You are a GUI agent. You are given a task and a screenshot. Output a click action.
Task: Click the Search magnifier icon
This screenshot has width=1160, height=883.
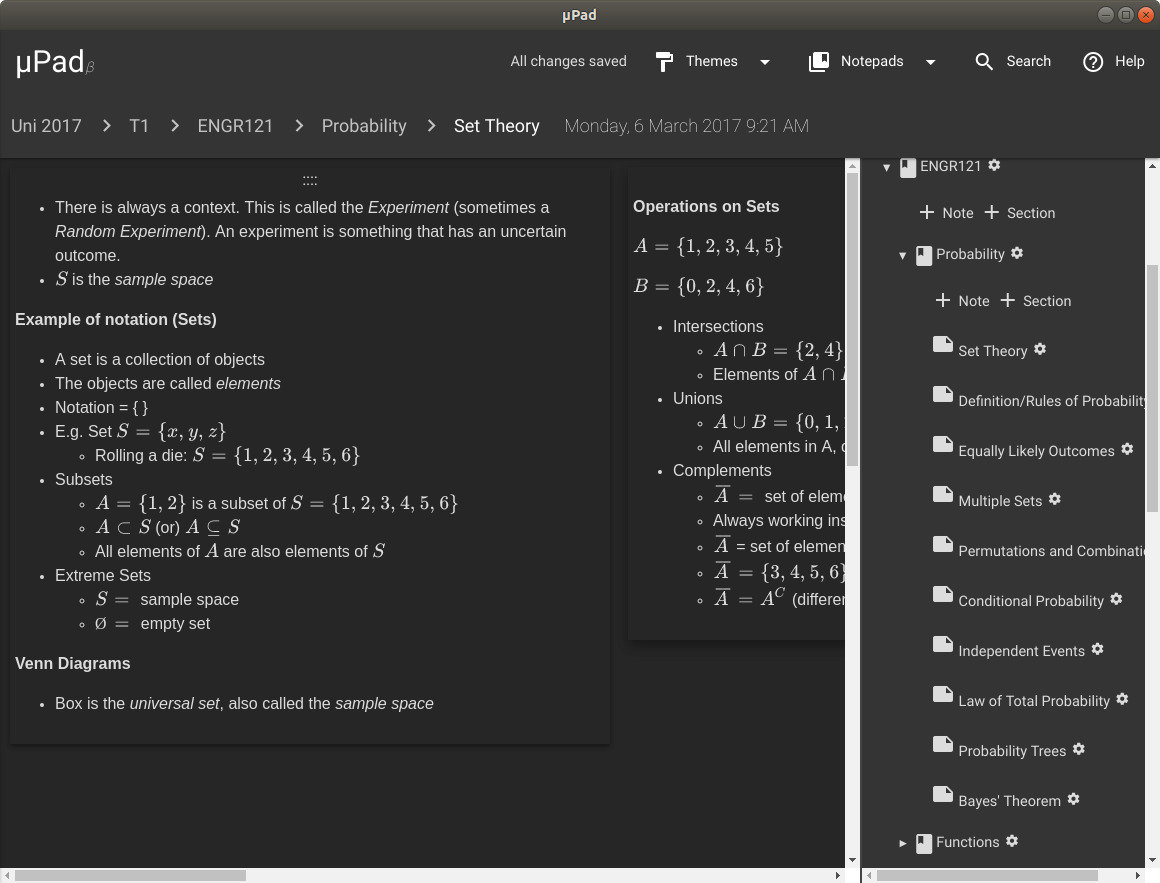[x=984, y=62]
